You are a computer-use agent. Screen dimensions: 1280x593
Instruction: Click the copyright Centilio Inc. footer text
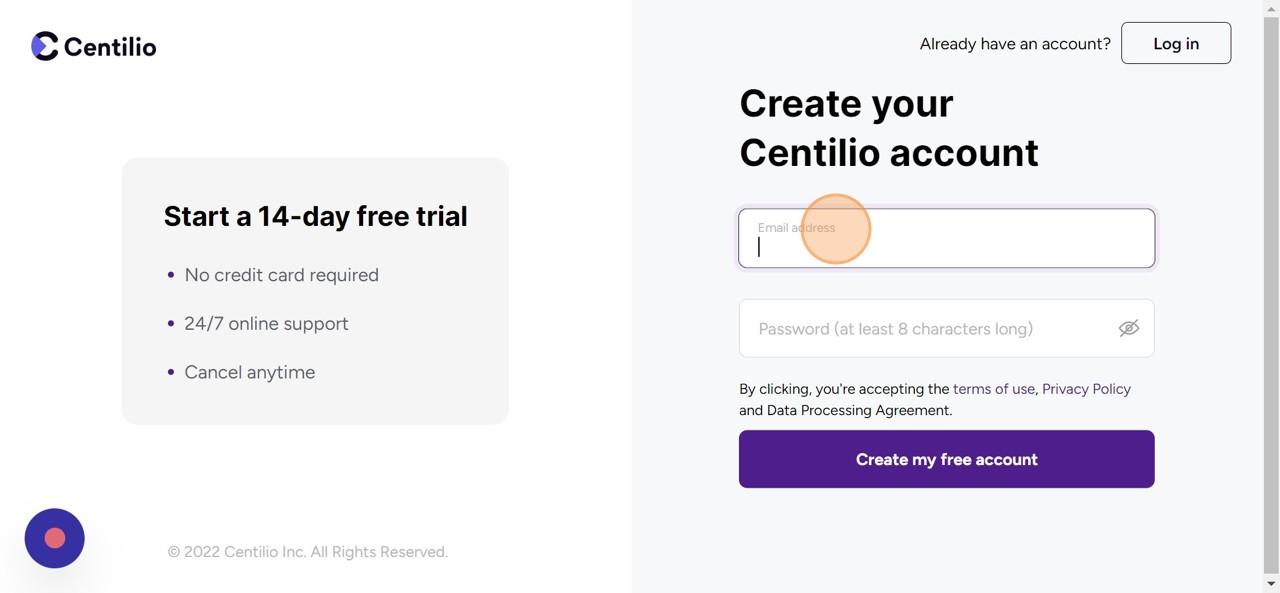[307, 552]
